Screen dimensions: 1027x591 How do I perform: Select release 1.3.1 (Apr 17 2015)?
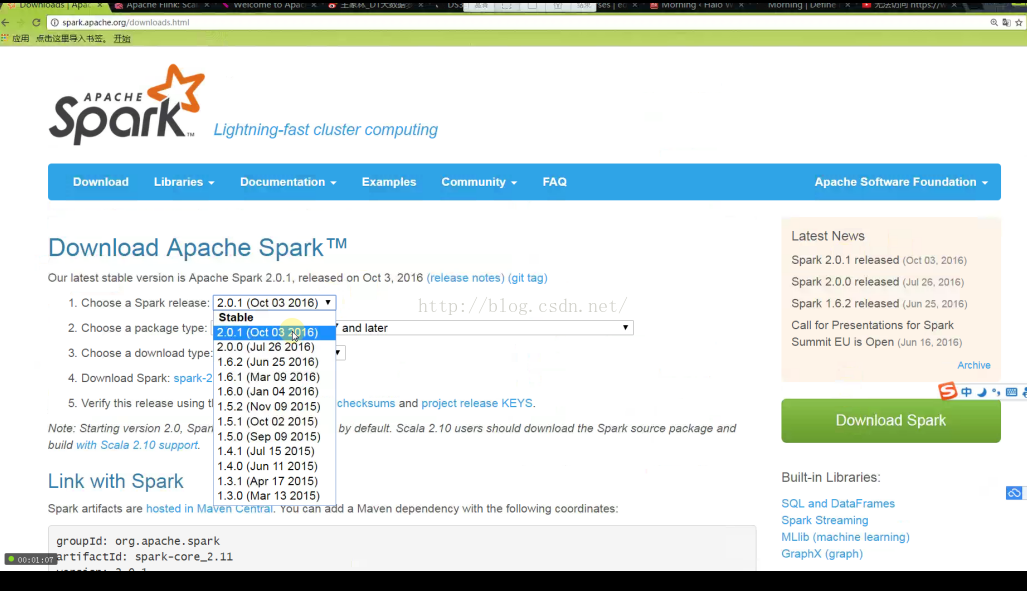[274, 481]
